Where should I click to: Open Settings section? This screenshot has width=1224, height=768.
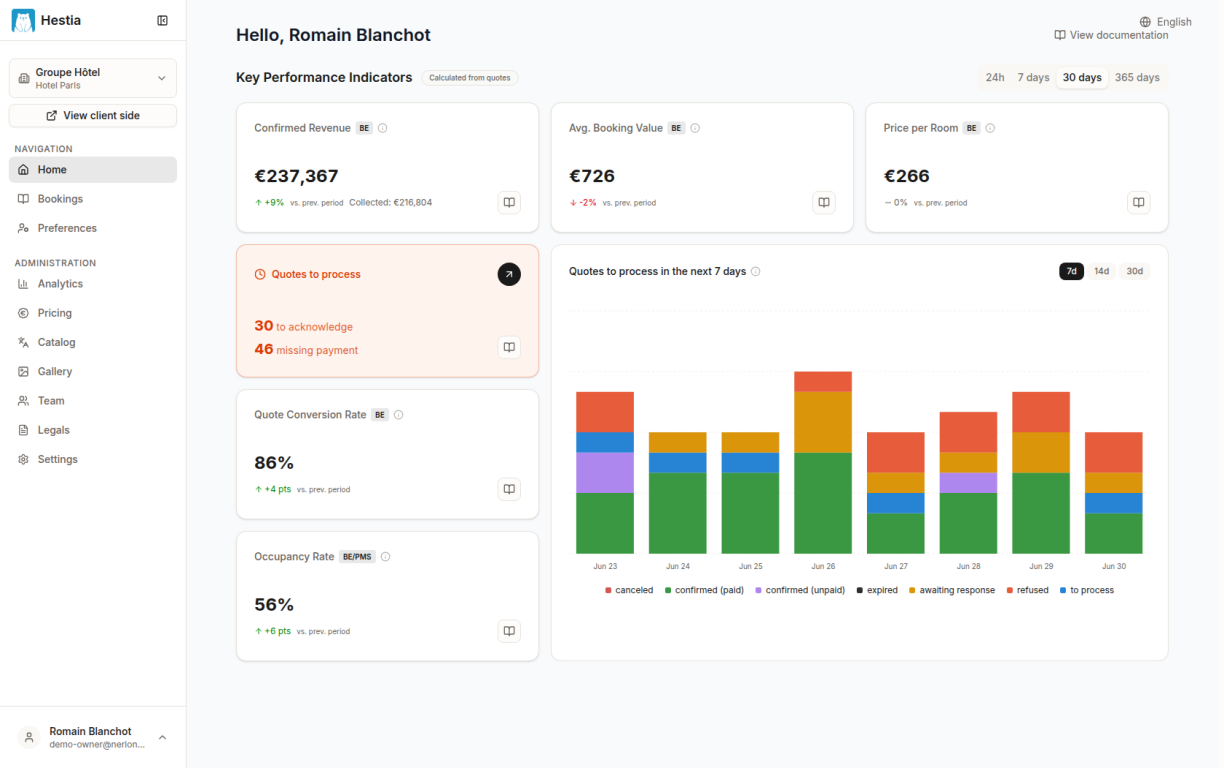[x=93, y=459]
